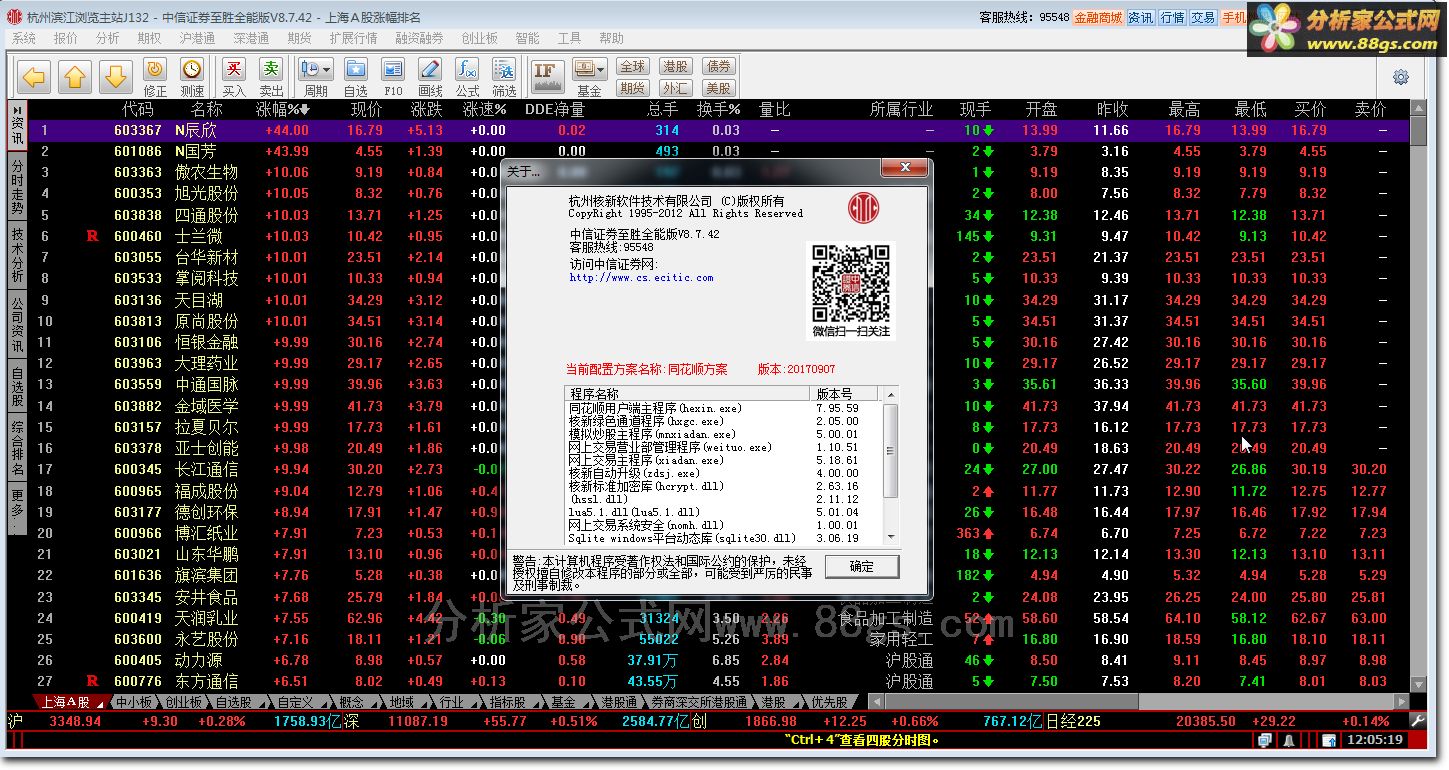Switch to the 资讯 side tab

17,125
